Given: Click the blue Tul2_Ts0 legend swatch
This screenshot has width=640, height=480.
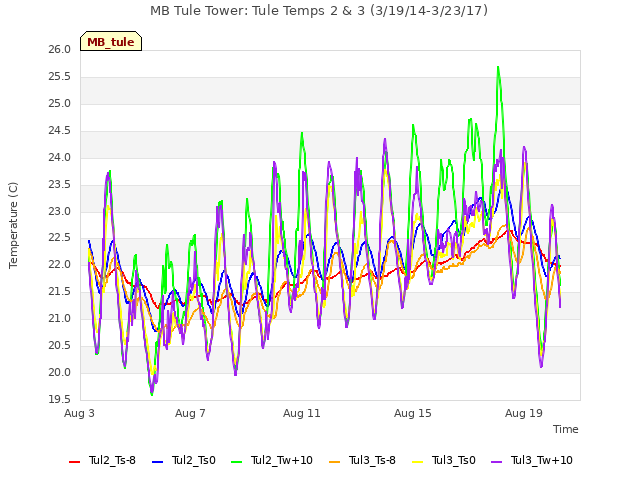Looking at the screenshot, I should [x=158, y=461].
